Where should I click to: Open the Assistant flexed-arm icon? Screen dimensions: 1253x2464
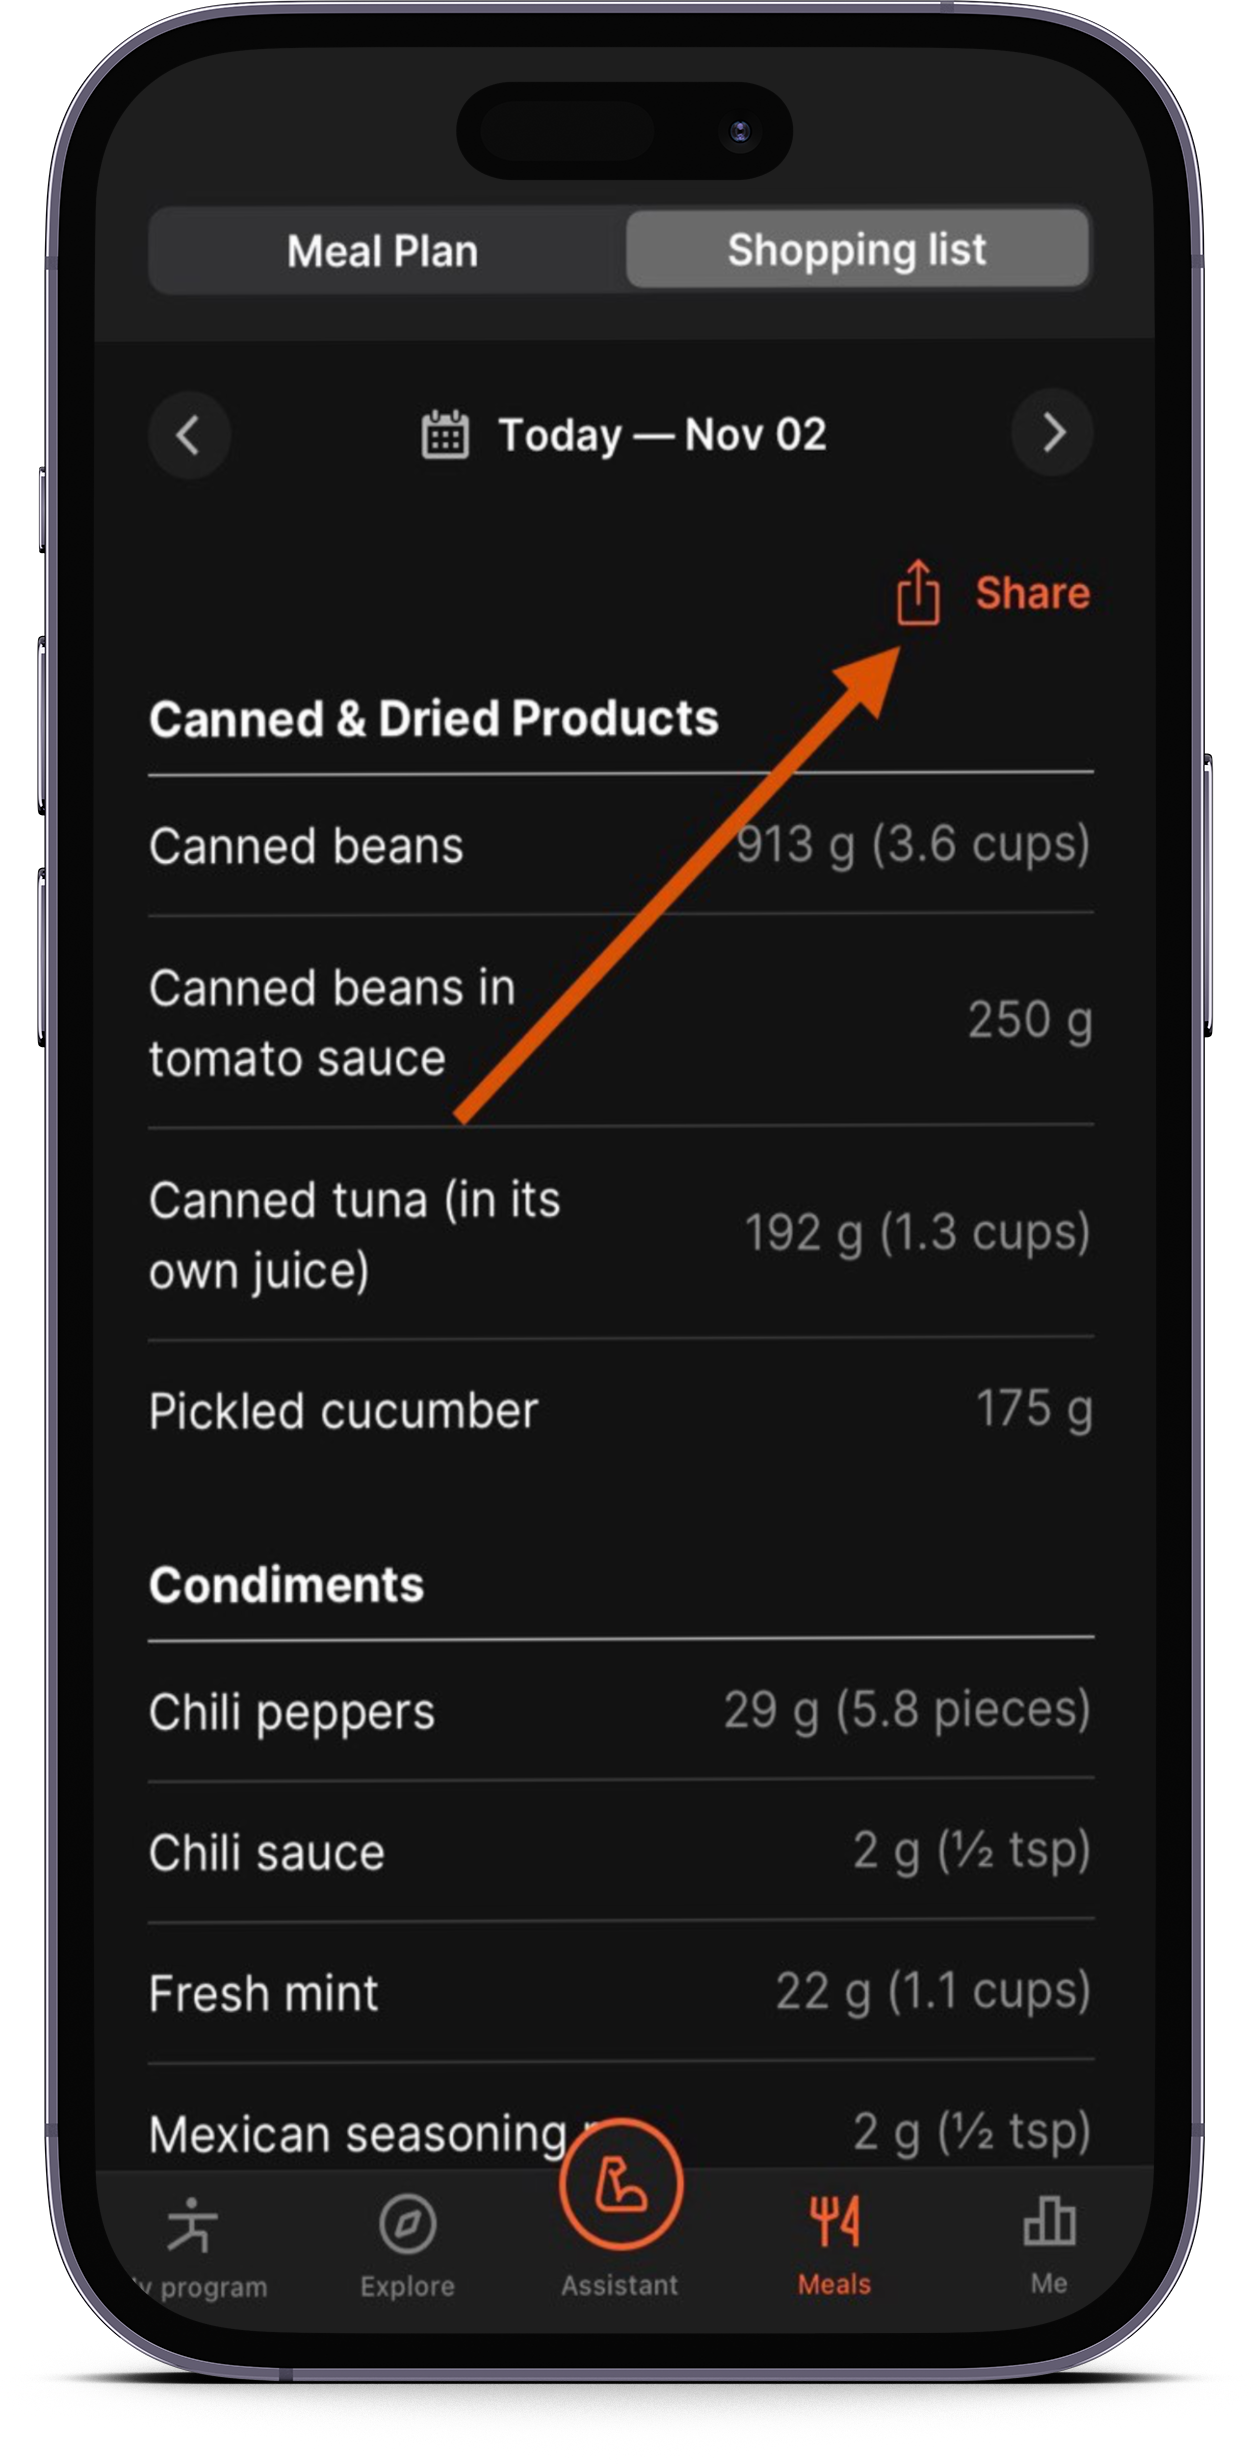[x=621, y=2183]
